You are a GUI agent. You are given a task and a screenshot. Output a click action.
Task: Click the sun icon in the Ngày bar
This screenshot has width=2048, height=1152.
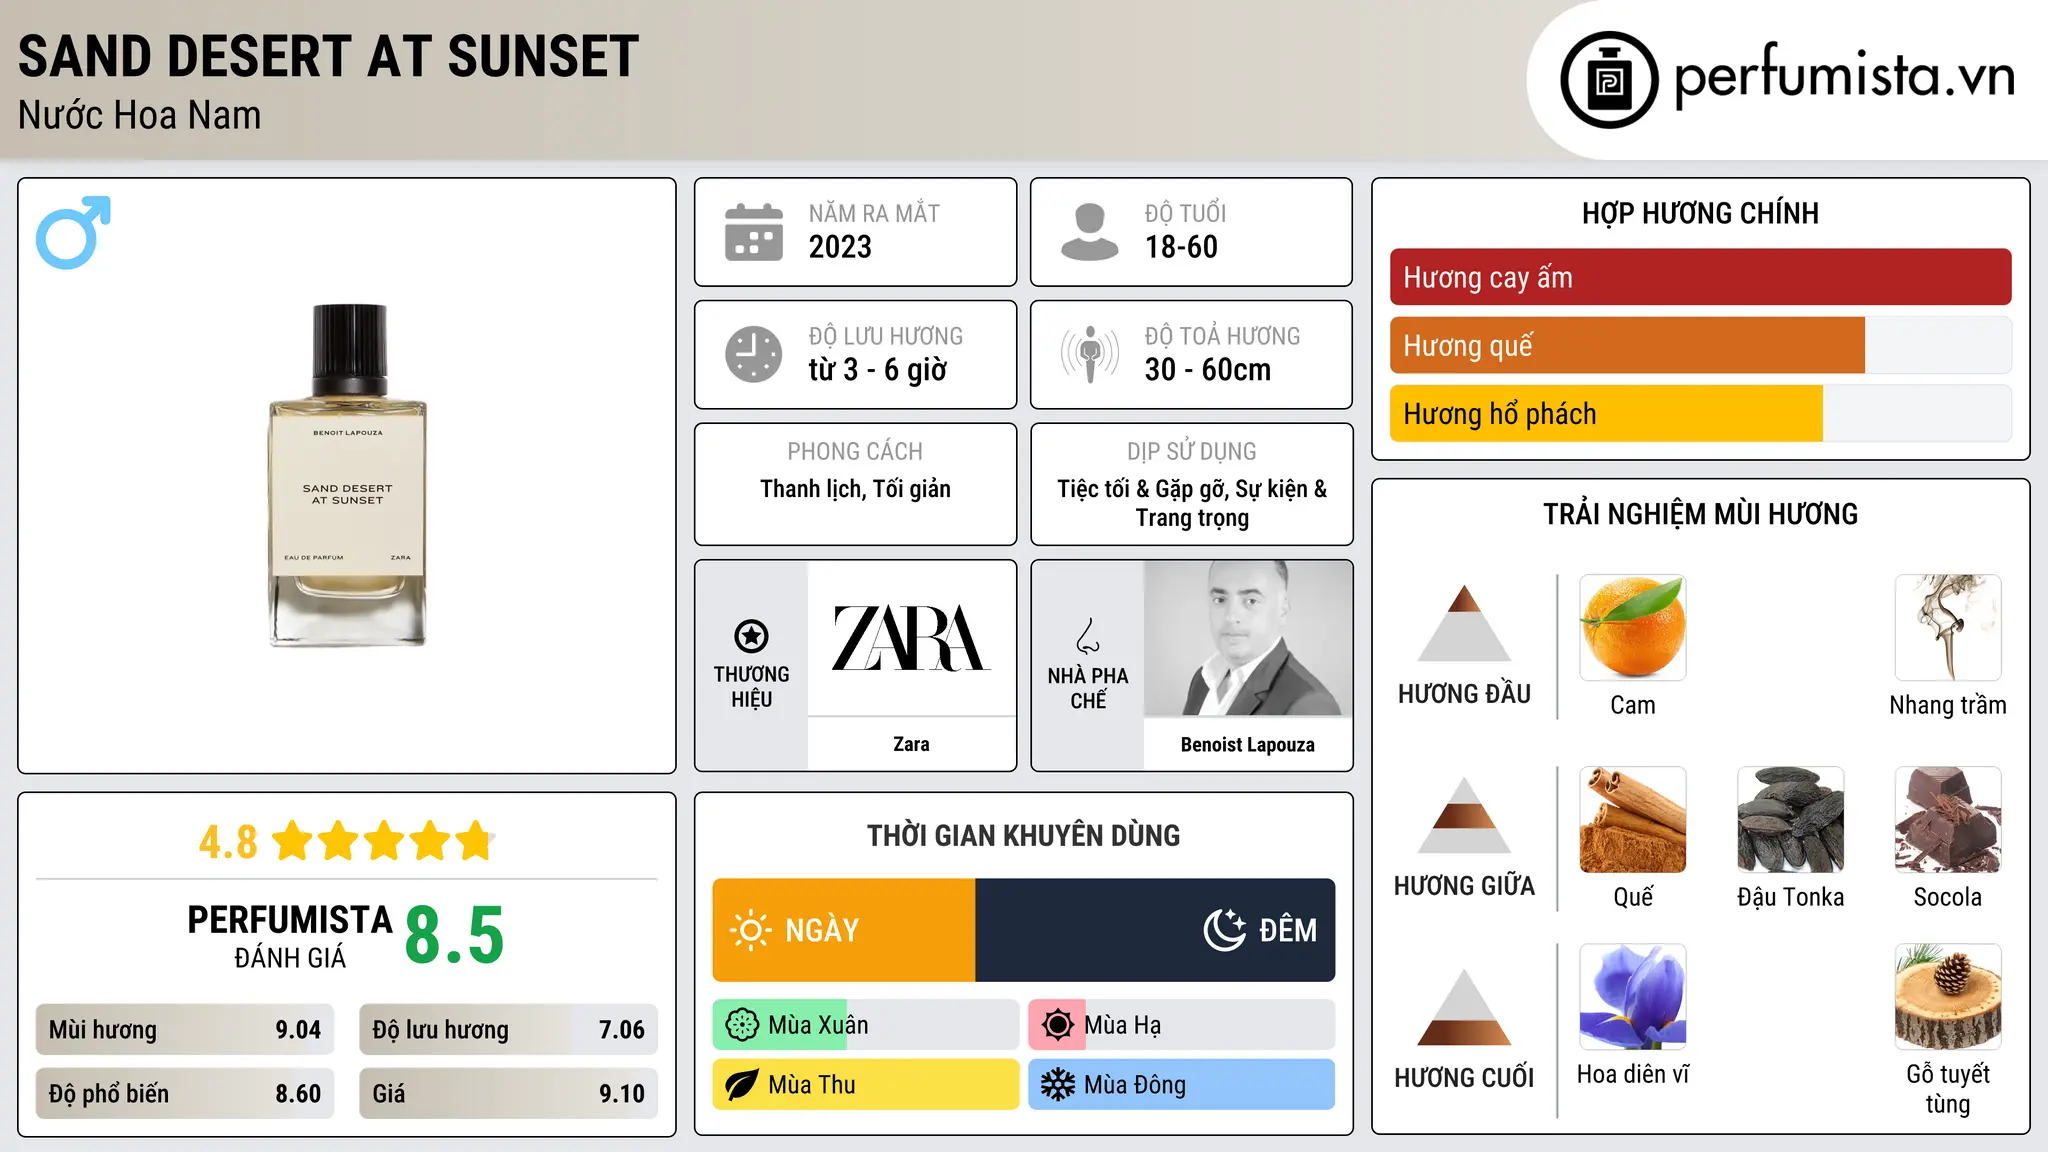[750, 930]
